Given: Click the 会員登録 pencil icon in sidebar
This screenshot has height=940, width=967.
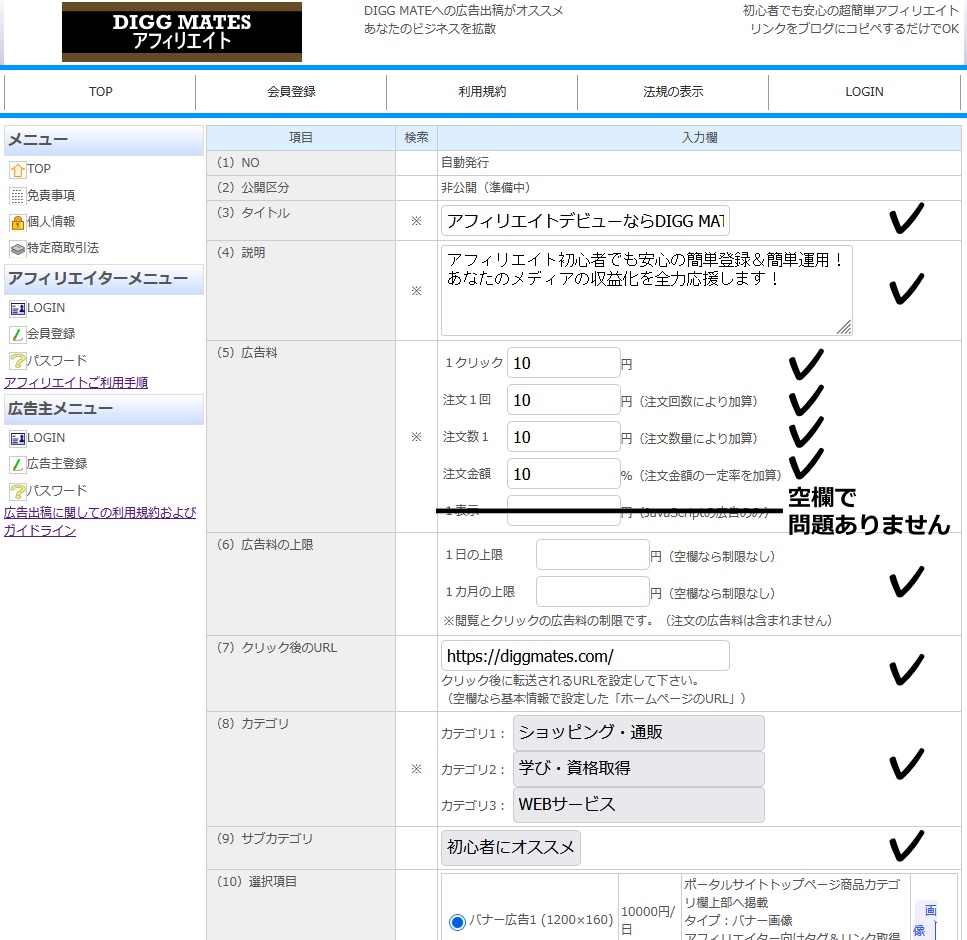Looking at the screenshot, I should pyautogui.click(x=18, y=334).
